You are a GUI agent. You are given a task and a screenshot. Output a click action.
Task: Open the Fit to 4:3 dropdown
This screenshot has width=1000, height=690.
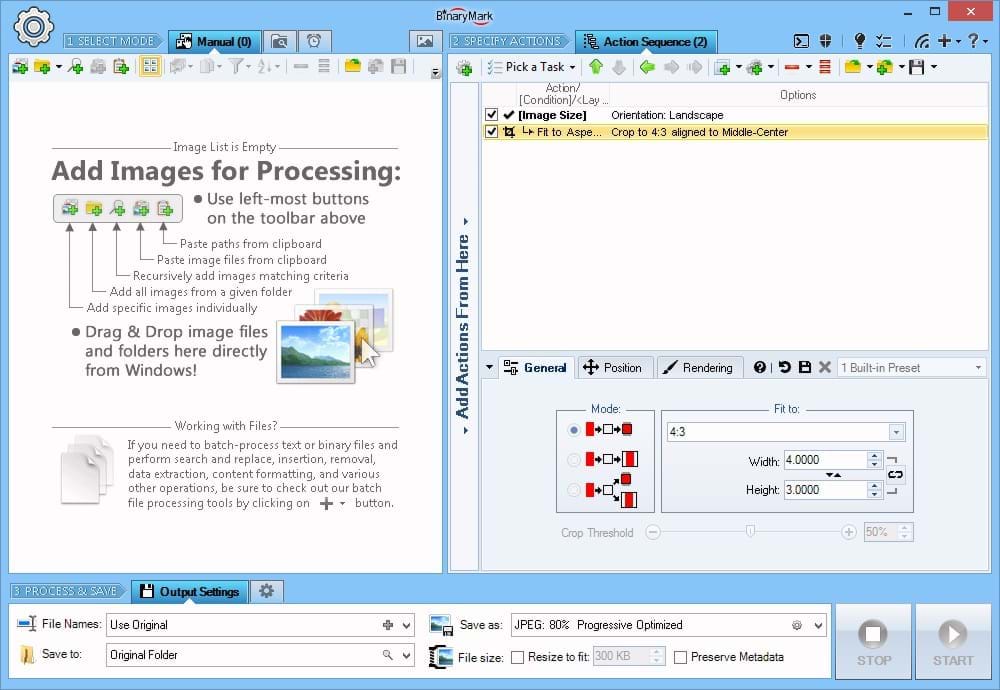coord(896,432)
